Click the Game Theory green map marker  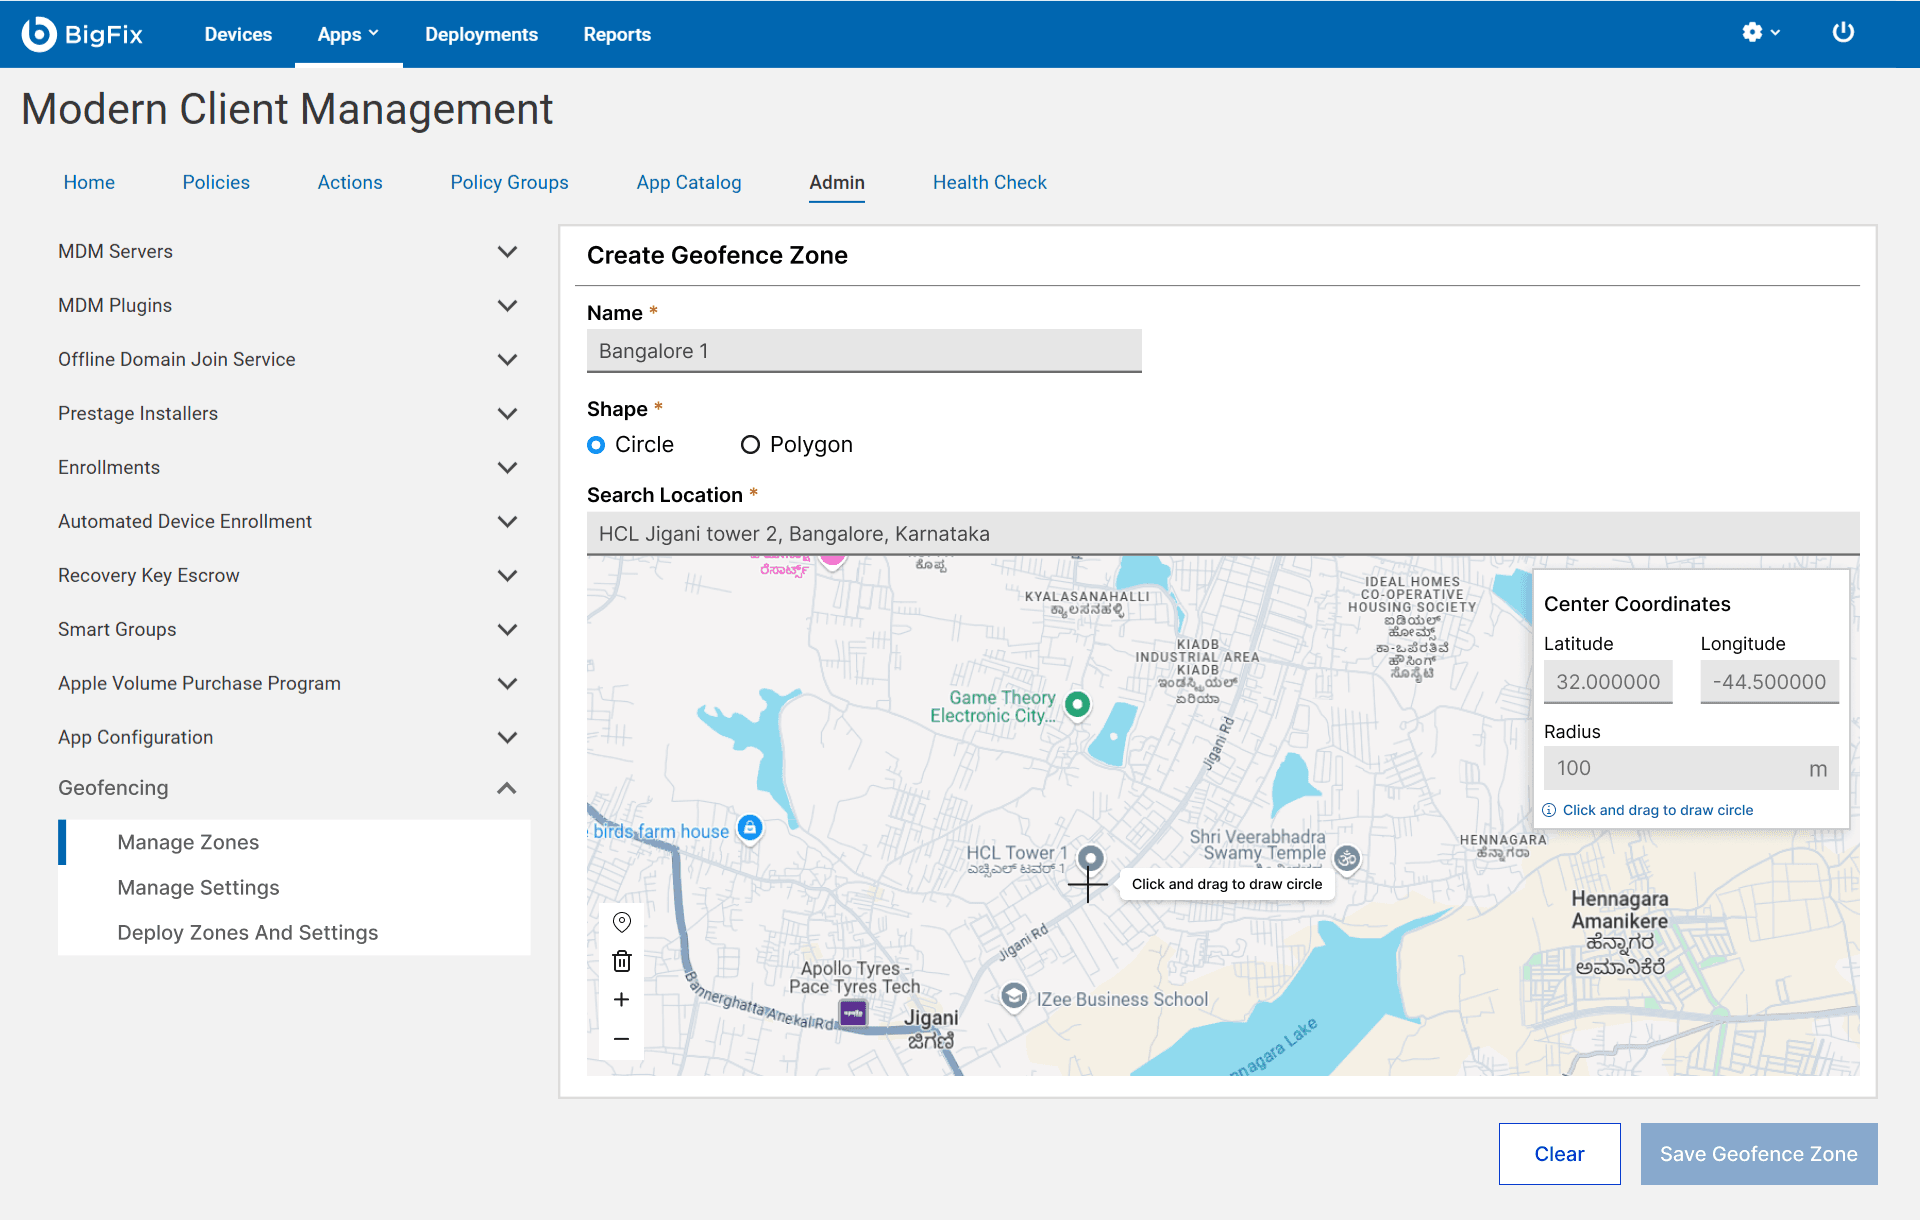tap(1077, 704)
